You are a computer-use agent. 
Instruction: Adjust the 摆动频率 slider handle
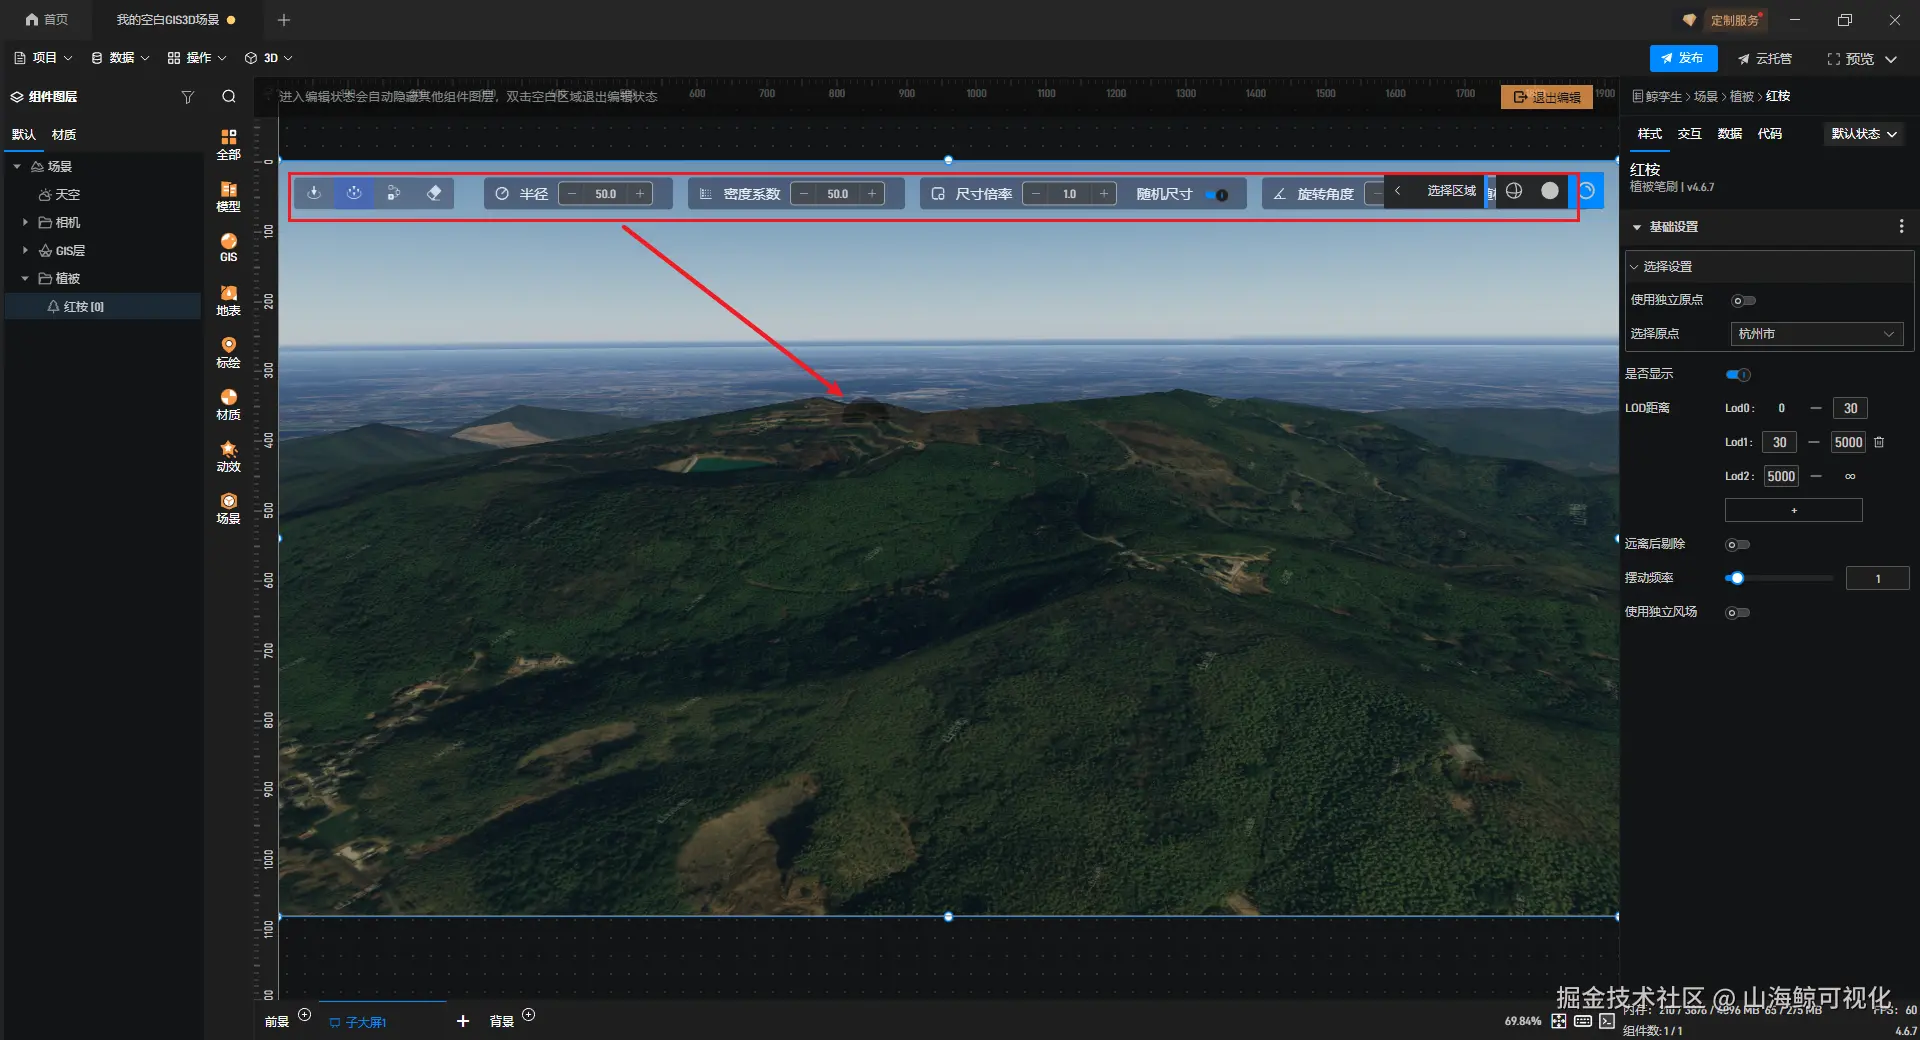tap(1737, 578)
